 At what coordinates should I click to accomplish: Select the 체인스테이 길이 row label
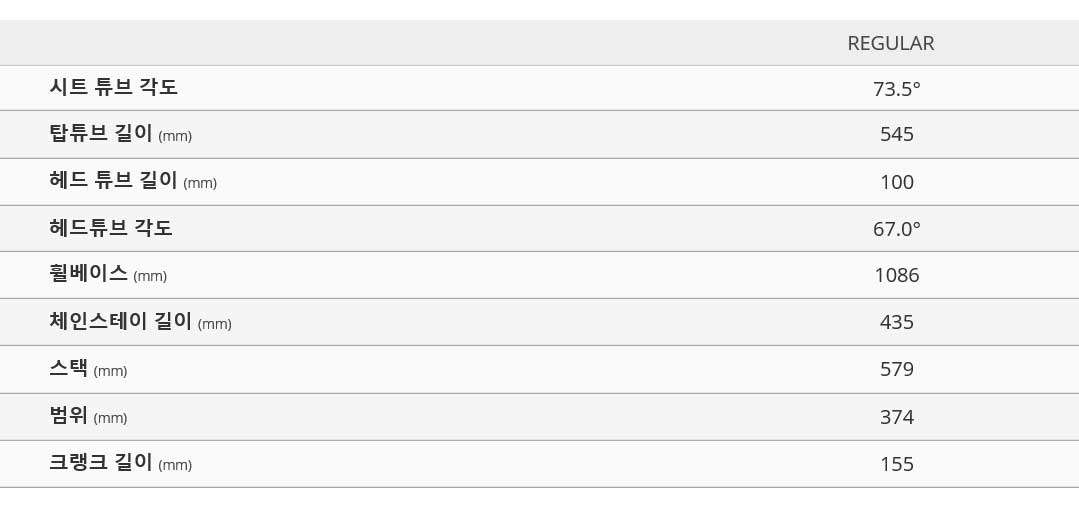120,321
